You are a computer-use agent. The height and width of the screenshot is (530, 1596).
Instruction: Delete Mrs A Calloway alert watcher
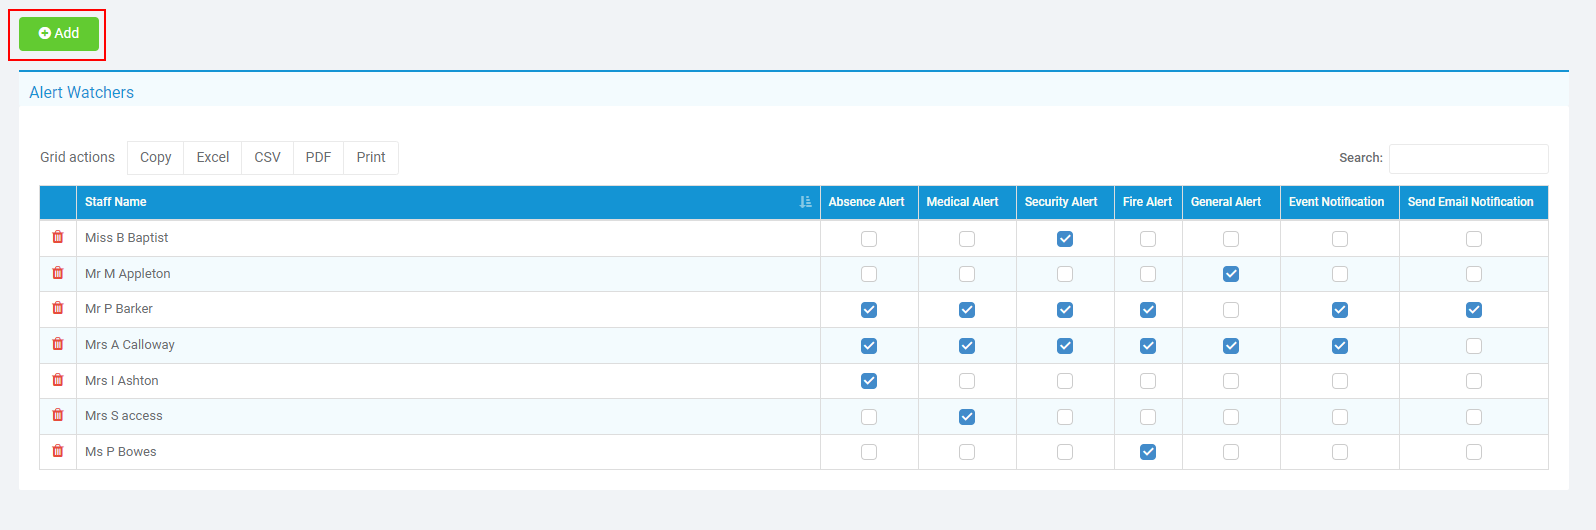coord(58,344)
